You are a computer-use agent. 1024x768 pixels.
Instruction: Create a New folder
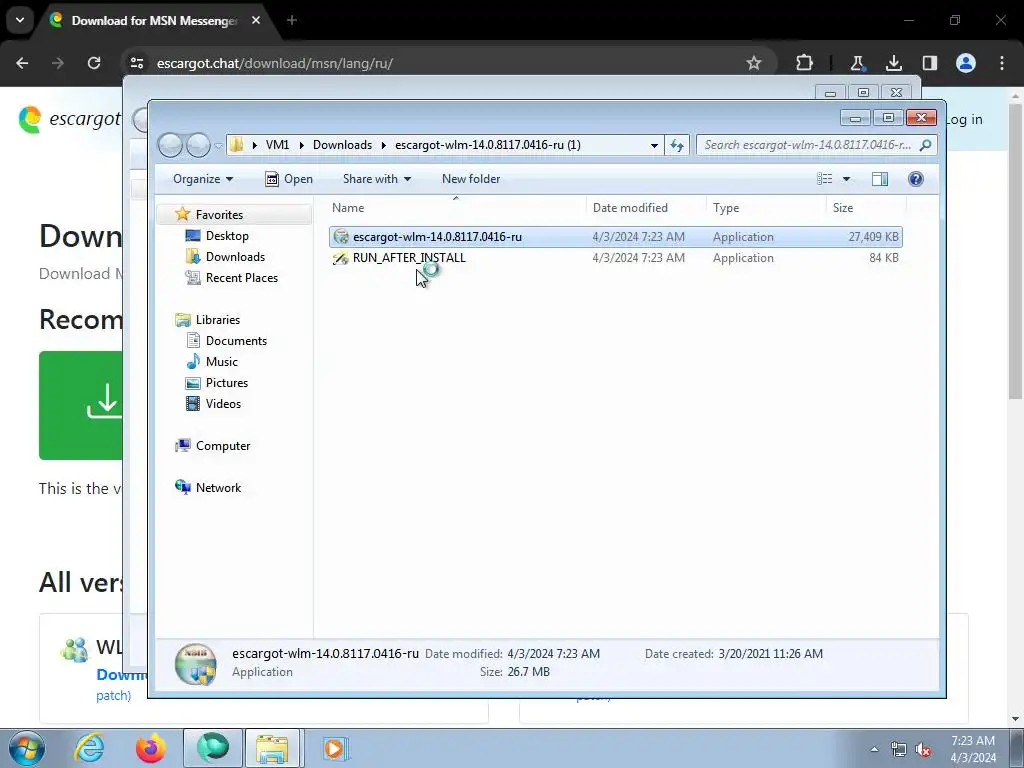click(471, 179)
